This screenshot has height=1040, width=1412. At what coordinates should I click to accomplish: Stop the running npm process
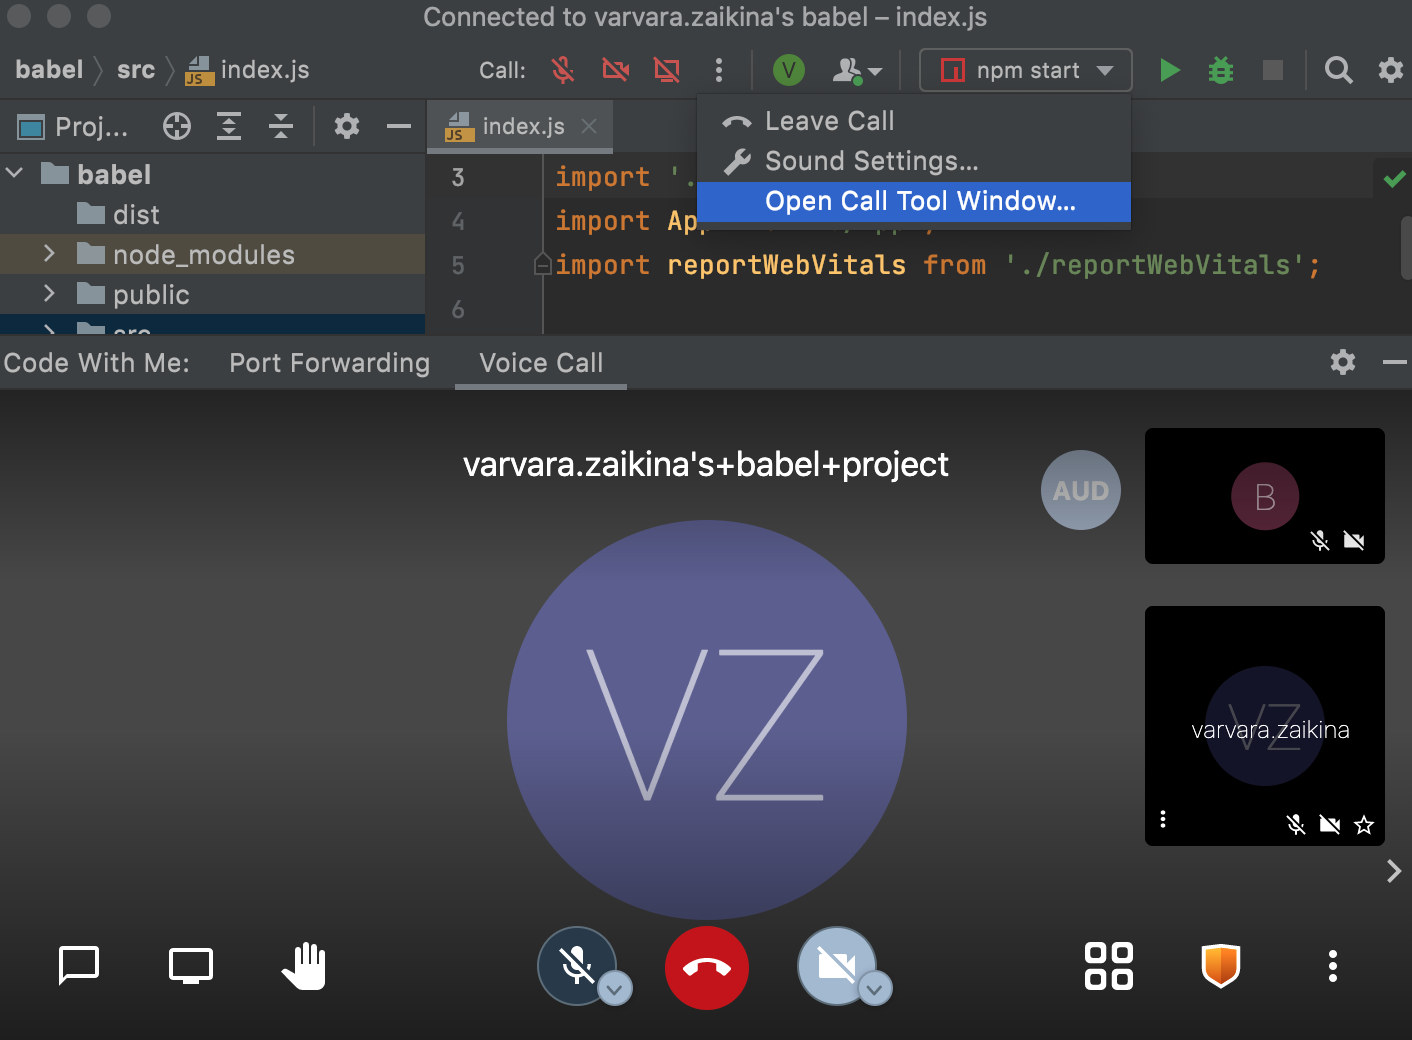(x=1271, y=70)
